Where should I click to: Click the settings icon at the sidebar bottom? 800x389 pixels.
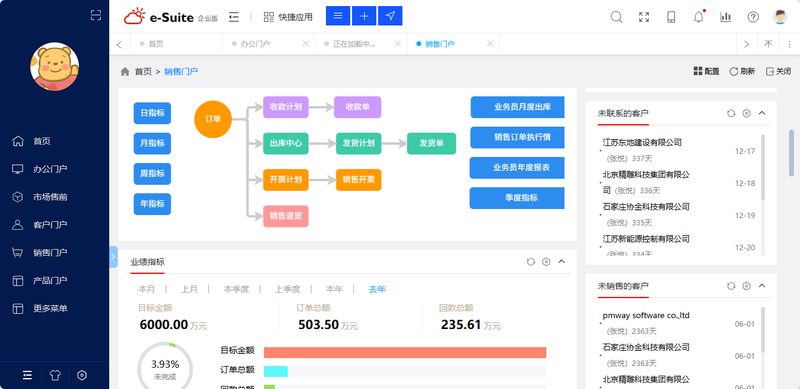[82, 375]
